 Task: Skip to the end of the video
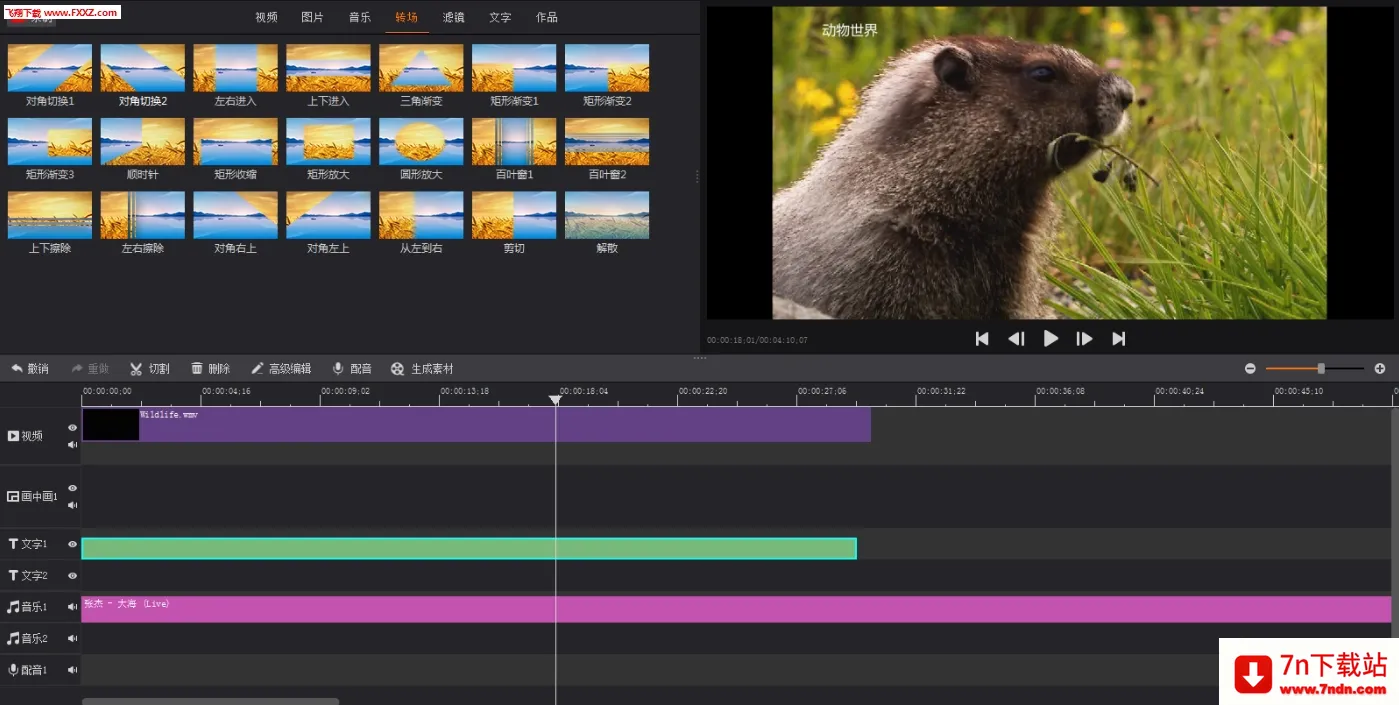[x=1119, y=339]
